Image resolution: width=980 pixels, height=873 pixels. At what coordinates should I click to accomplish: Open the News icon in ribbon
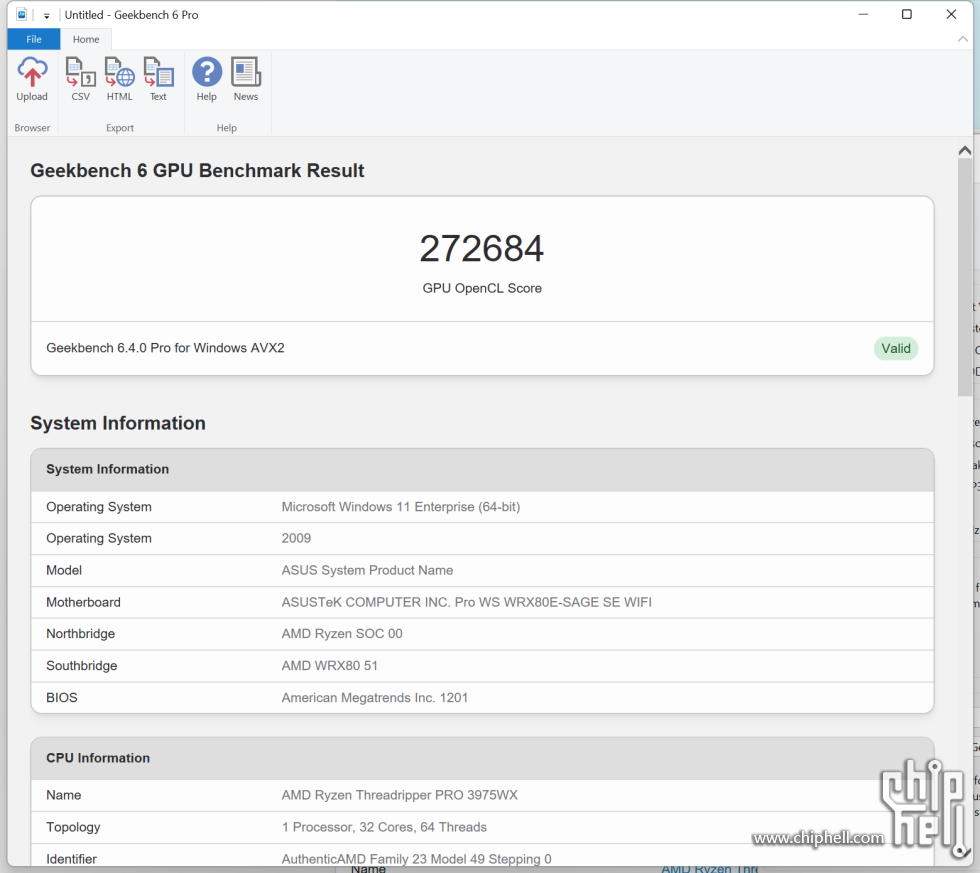pyautogui.click(x=246, y=79)
